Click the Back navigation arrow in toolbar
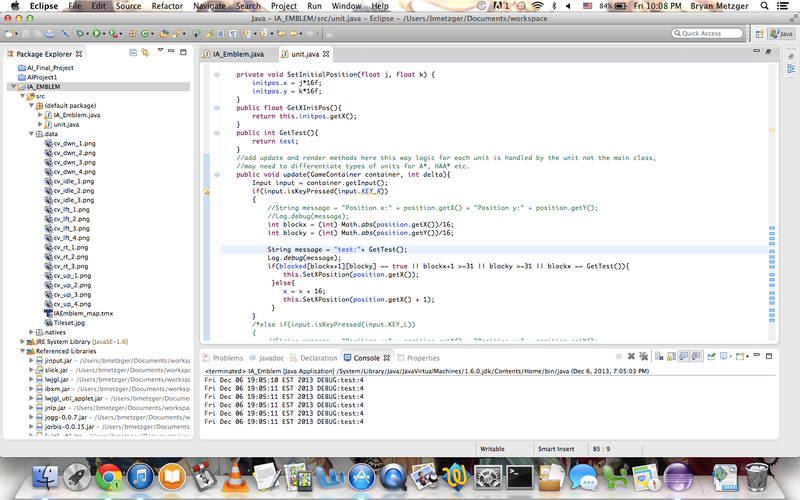Screen dimensions: 800x500 pos(293,34)
